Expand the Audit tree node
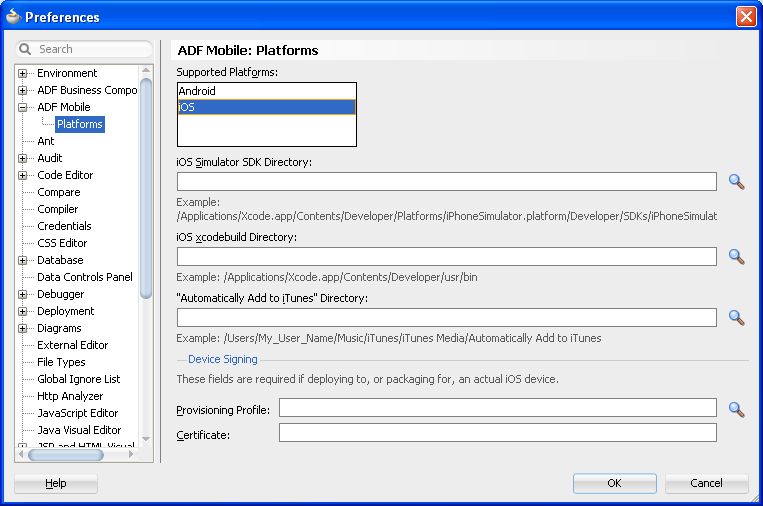Image resolution: width=763 pixels, height=506 pixels. point(22,159)
